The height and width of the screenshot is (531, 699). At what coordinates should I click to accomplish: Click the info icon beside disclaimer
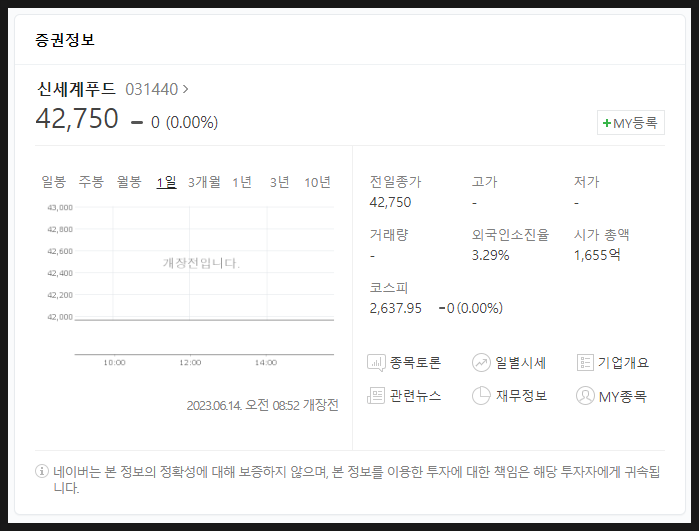(42, 471)
